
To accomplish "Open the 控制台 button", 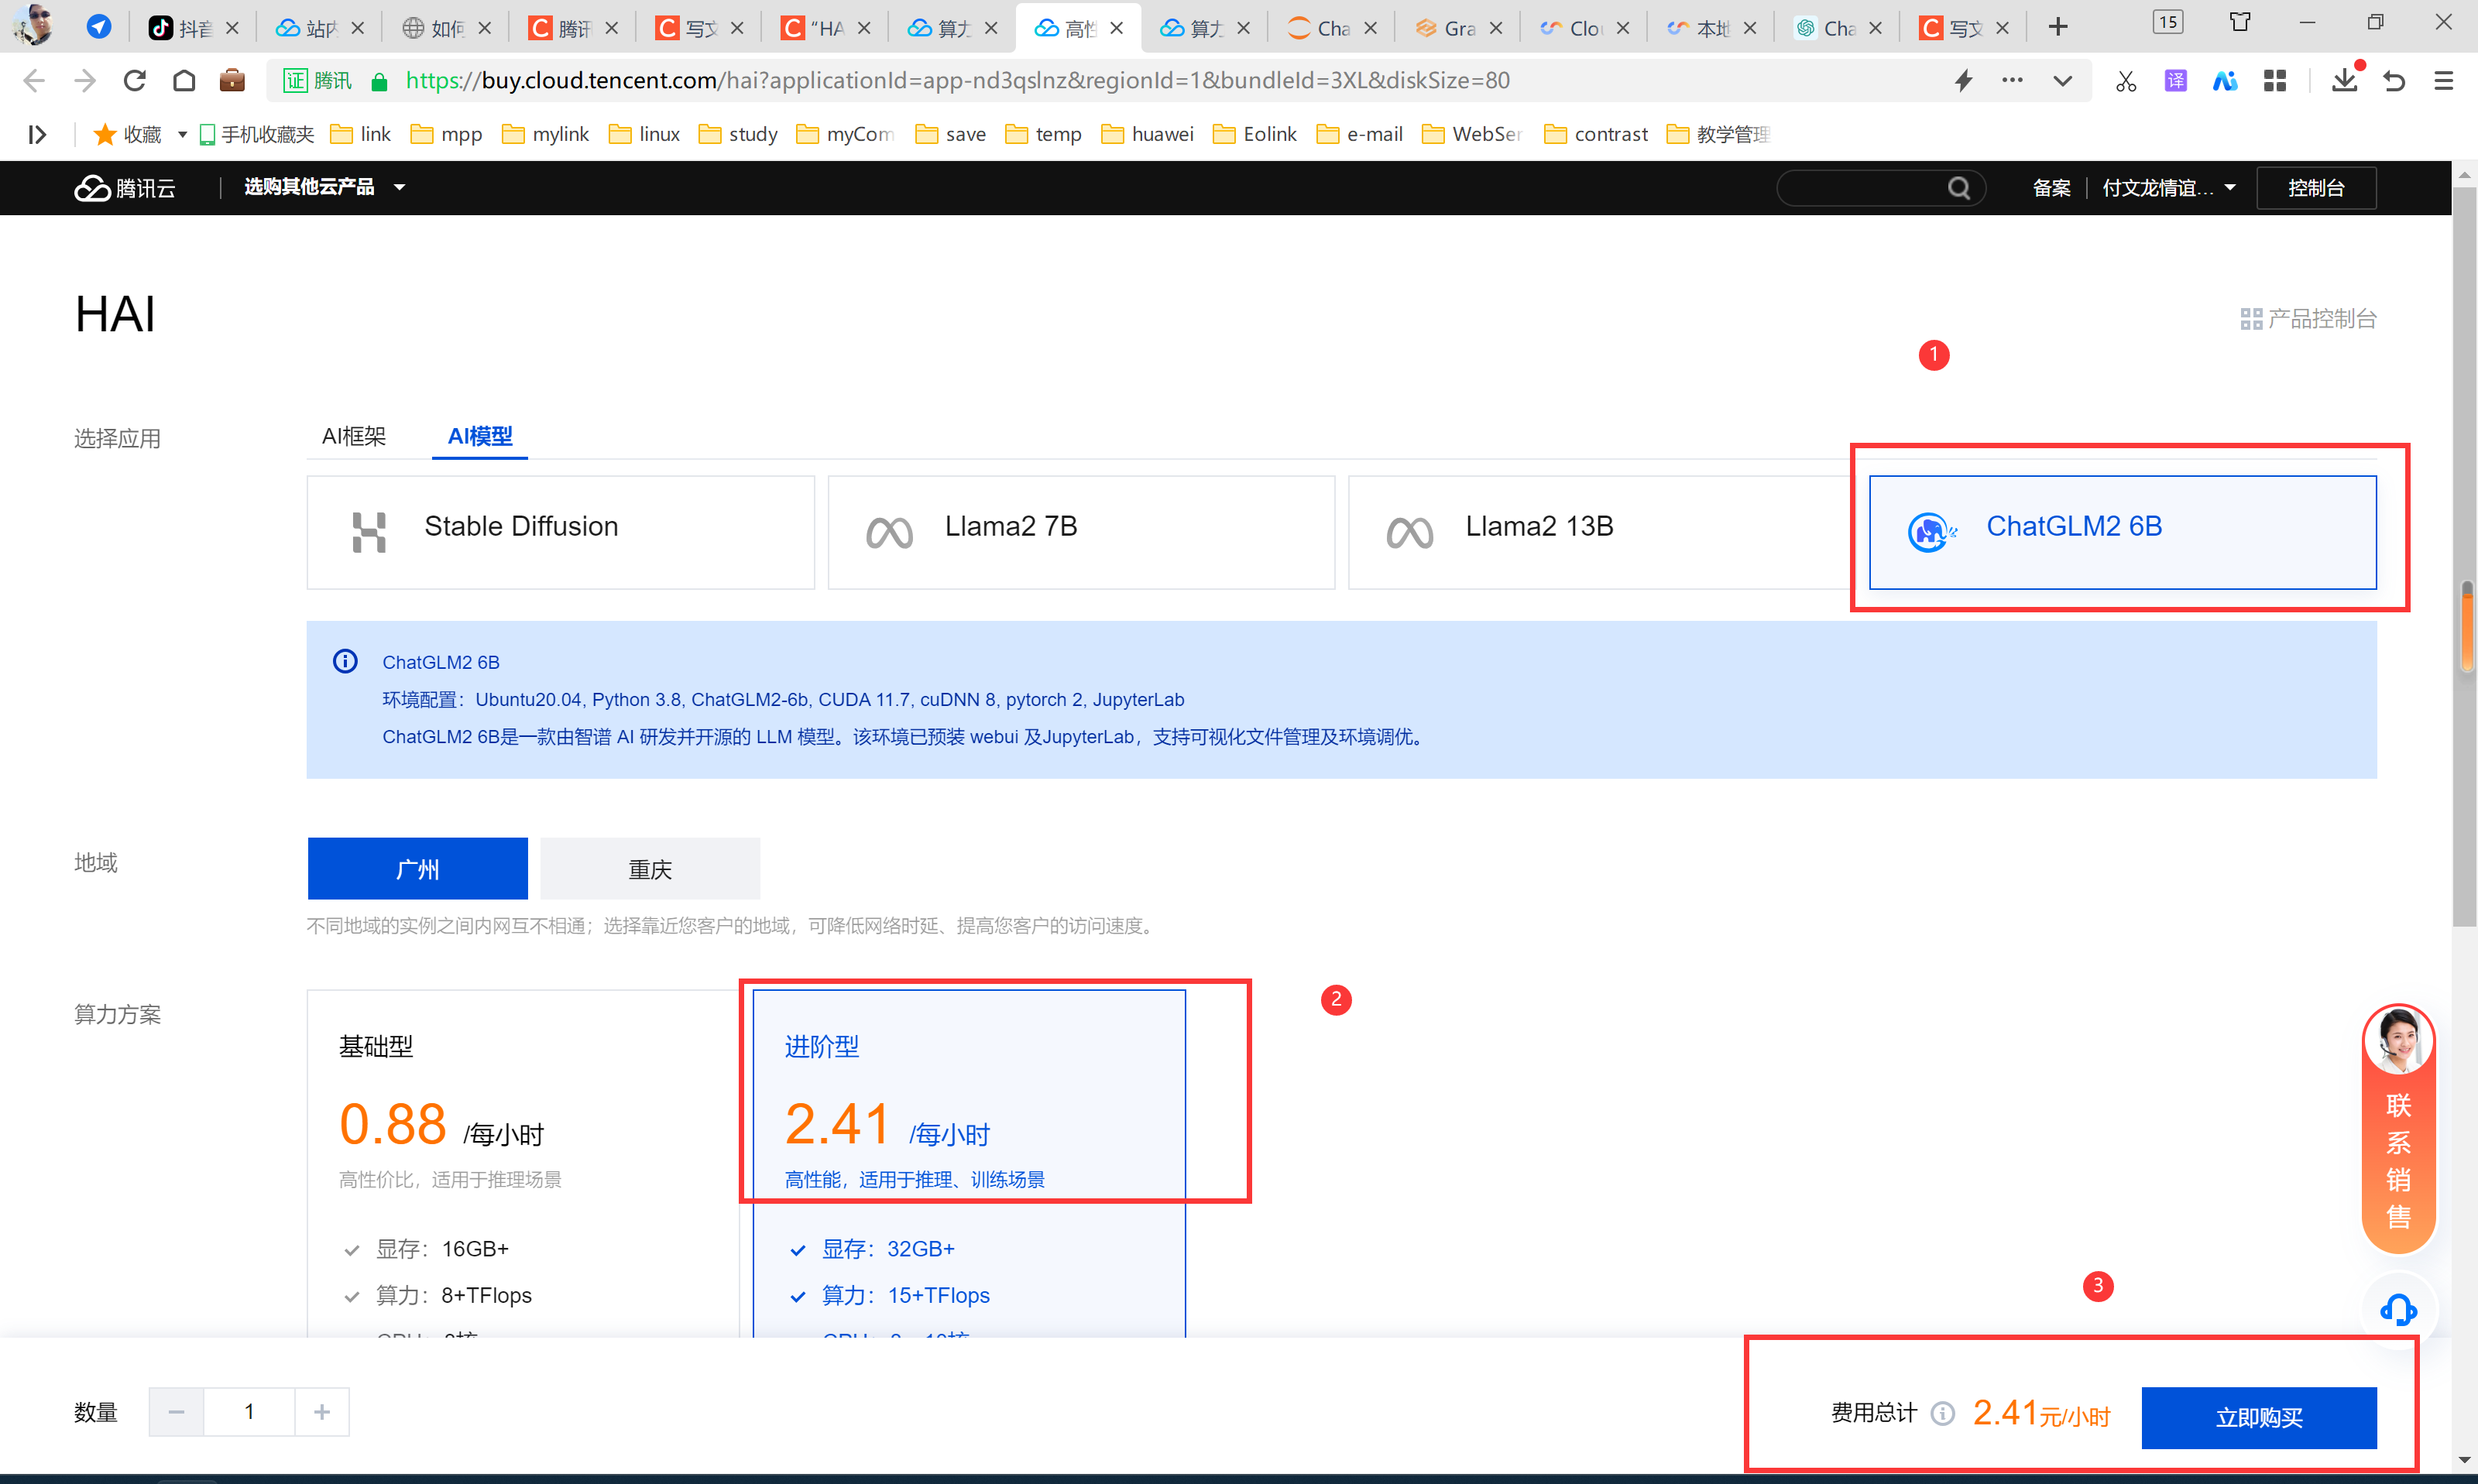I will 2316,188.
